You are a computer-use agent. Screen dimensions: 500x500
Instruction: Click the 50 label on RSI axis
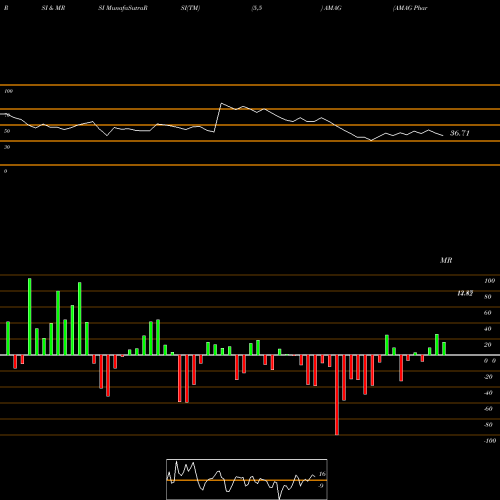coord(7,131)
